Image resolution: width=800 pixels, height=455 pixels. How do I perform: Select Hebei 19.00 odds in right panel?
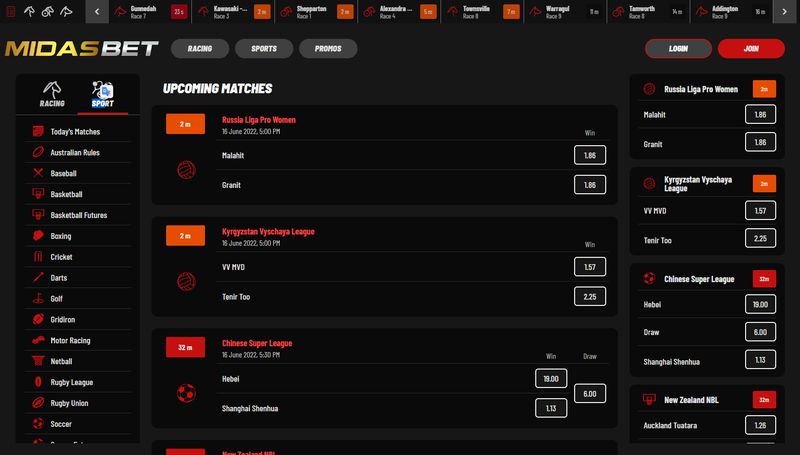click(760, 304)
